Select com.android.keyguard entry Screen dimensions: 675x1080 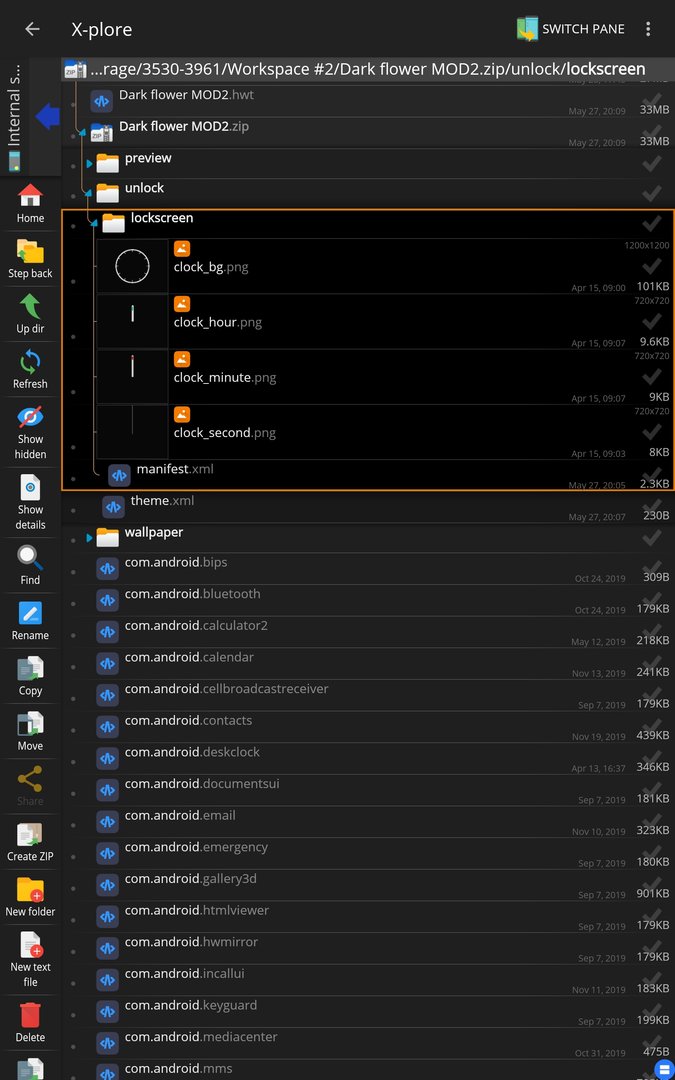(x=368, y=1012)
